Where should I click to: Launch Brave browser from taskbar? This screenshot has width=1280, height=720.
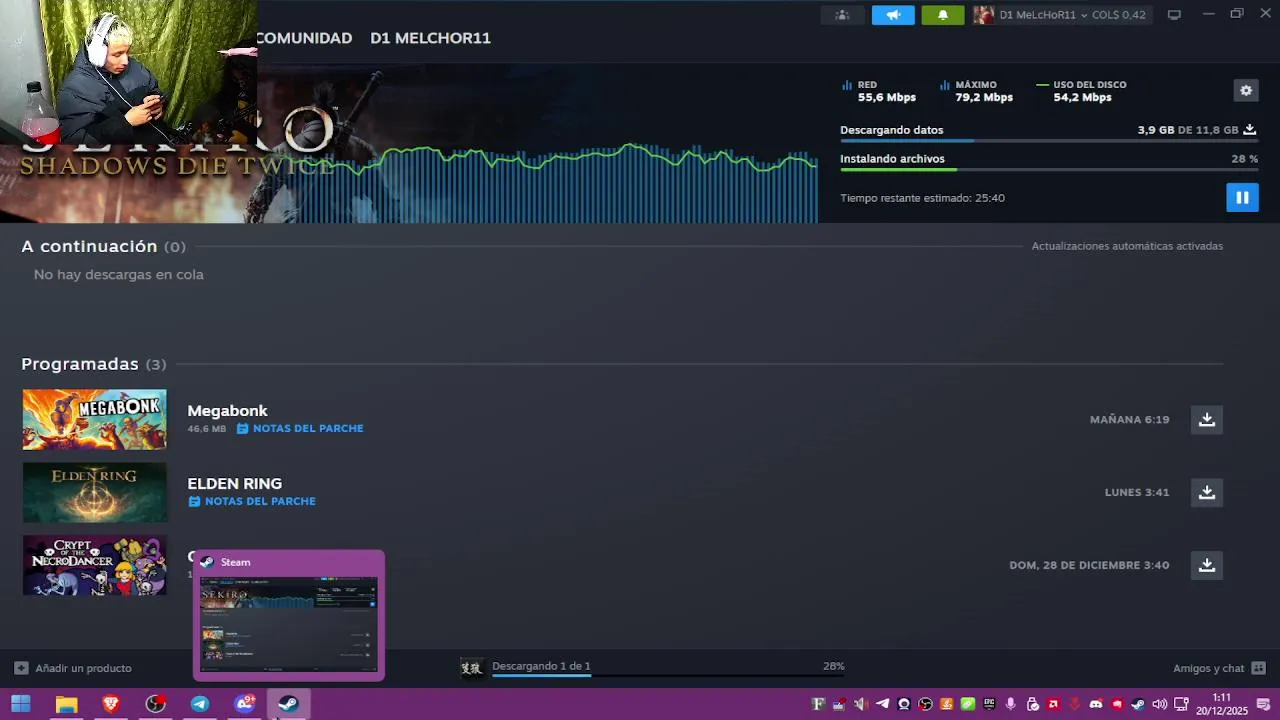(111, 704)
